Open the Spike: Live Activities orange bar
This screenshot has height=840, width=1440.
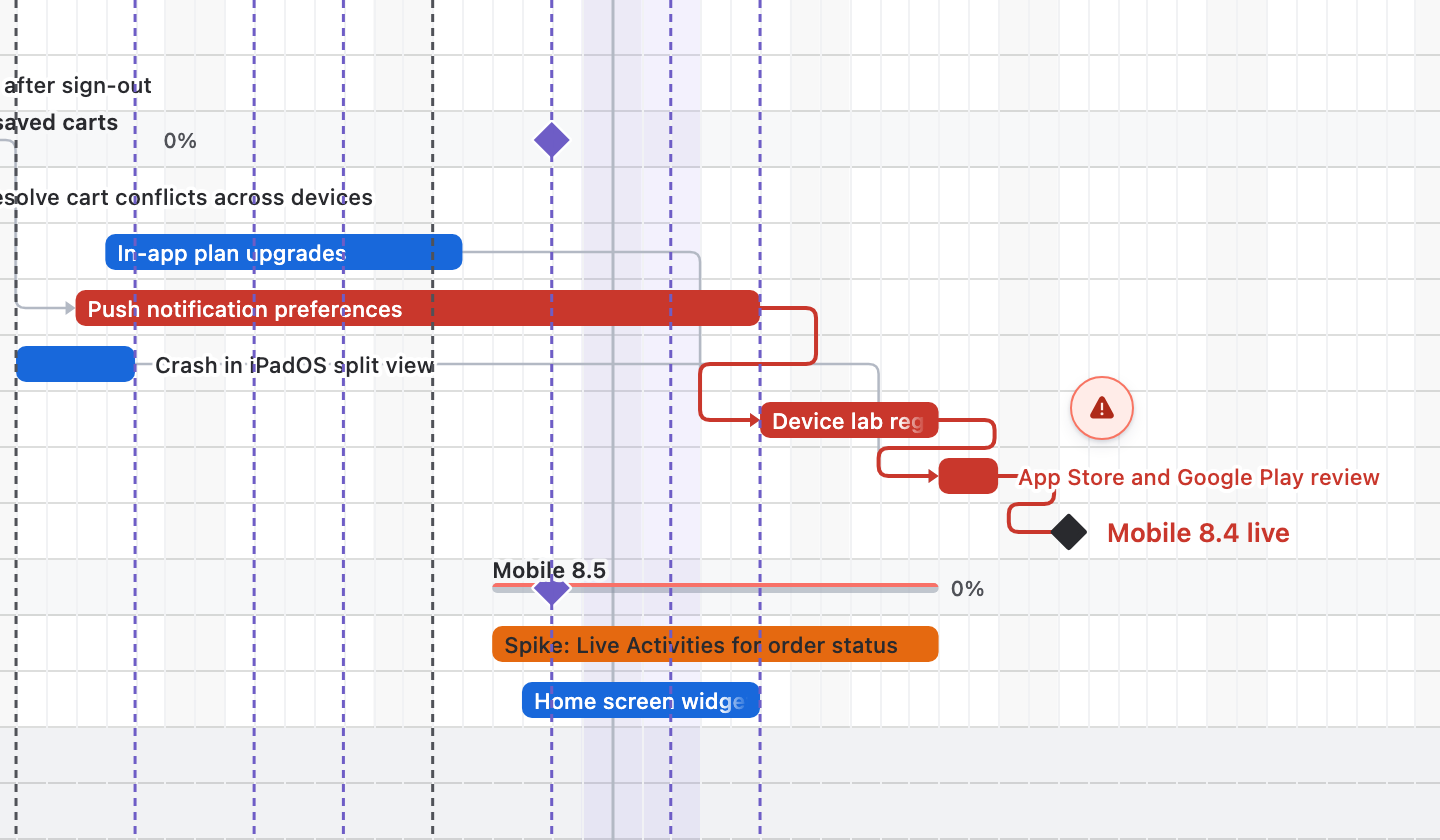[715, 644]
